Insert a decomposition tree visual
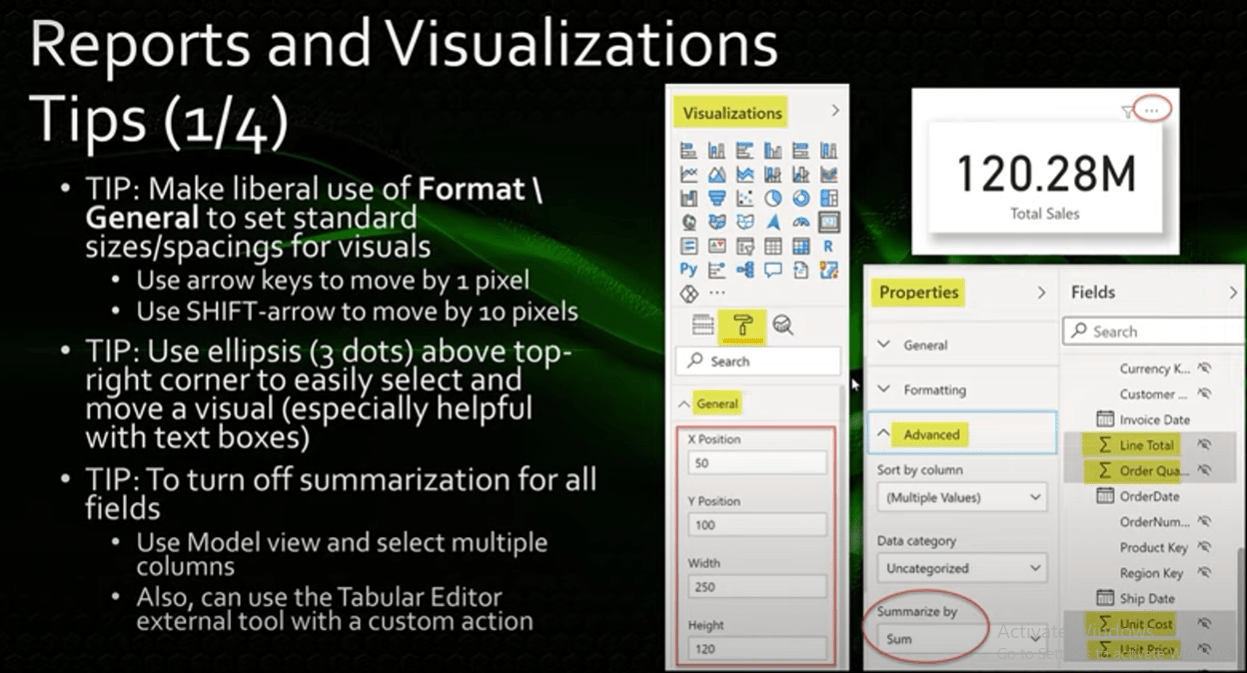Screen dimensions: 1247x673 [x=745, y=269]
